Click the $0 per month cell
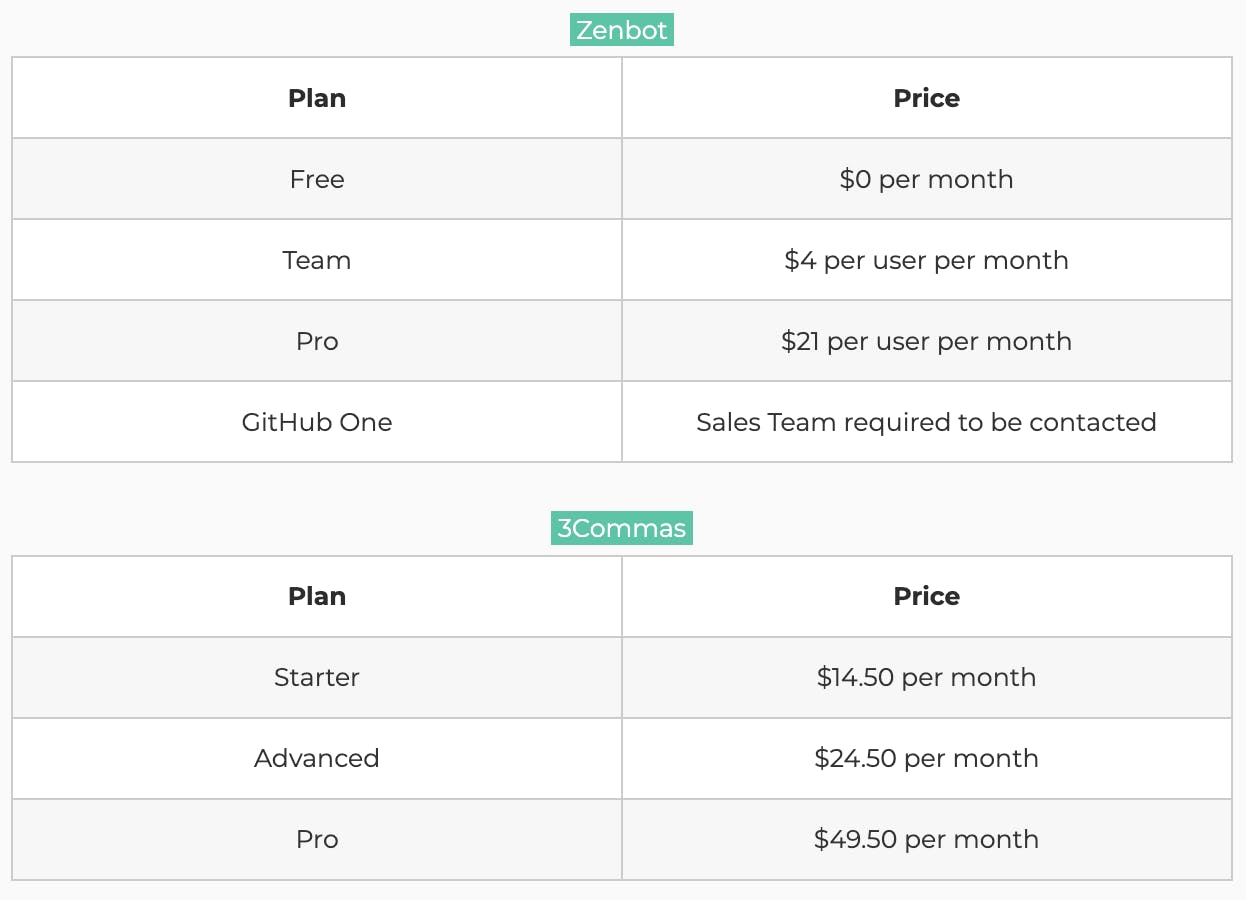 (927, 179)
